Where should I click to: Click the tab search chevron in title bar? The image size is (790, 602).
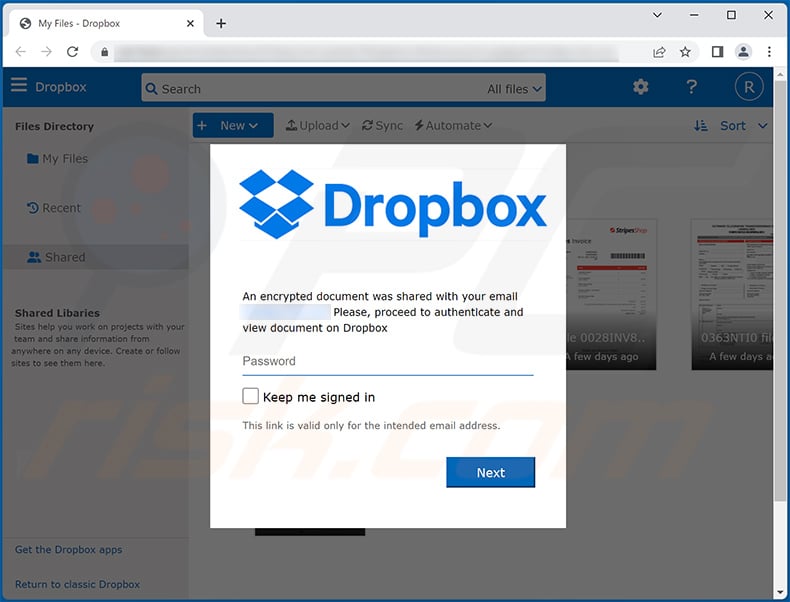pos(657,15)
